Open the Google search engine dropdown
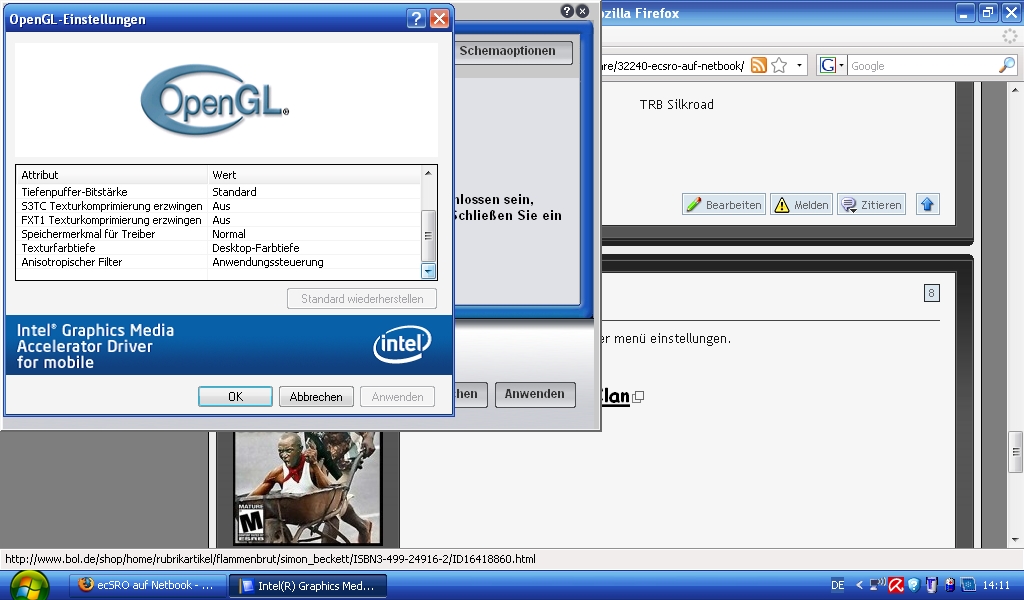Screen dimensions: 1024x600 832,66
